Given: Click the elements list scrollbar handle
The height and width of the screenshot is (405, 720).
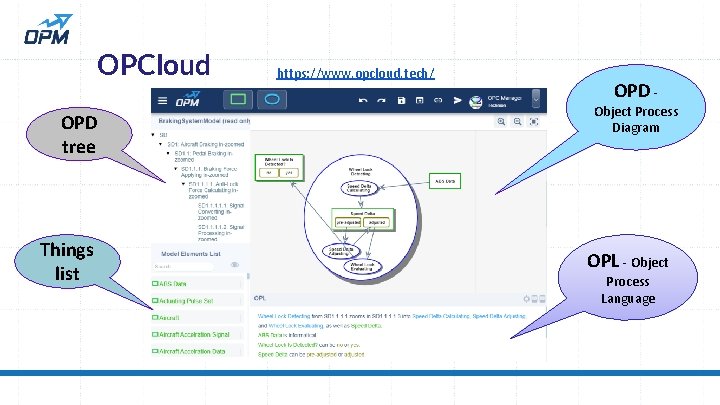Looking at the screenshot, I should (x=248, y=276).
